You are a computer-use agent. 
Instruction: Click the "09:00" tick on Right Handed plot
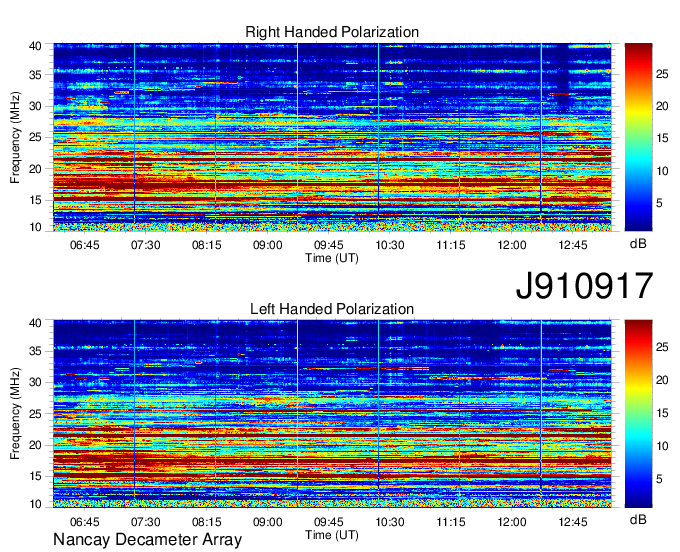(268, 245)
